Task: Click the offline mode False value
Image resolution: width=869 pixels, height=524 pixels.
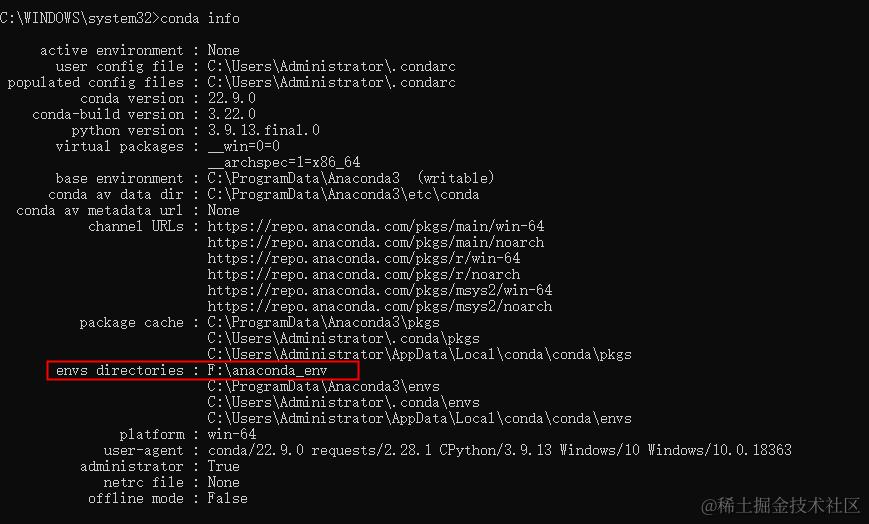Action: [x=227, y=498]
